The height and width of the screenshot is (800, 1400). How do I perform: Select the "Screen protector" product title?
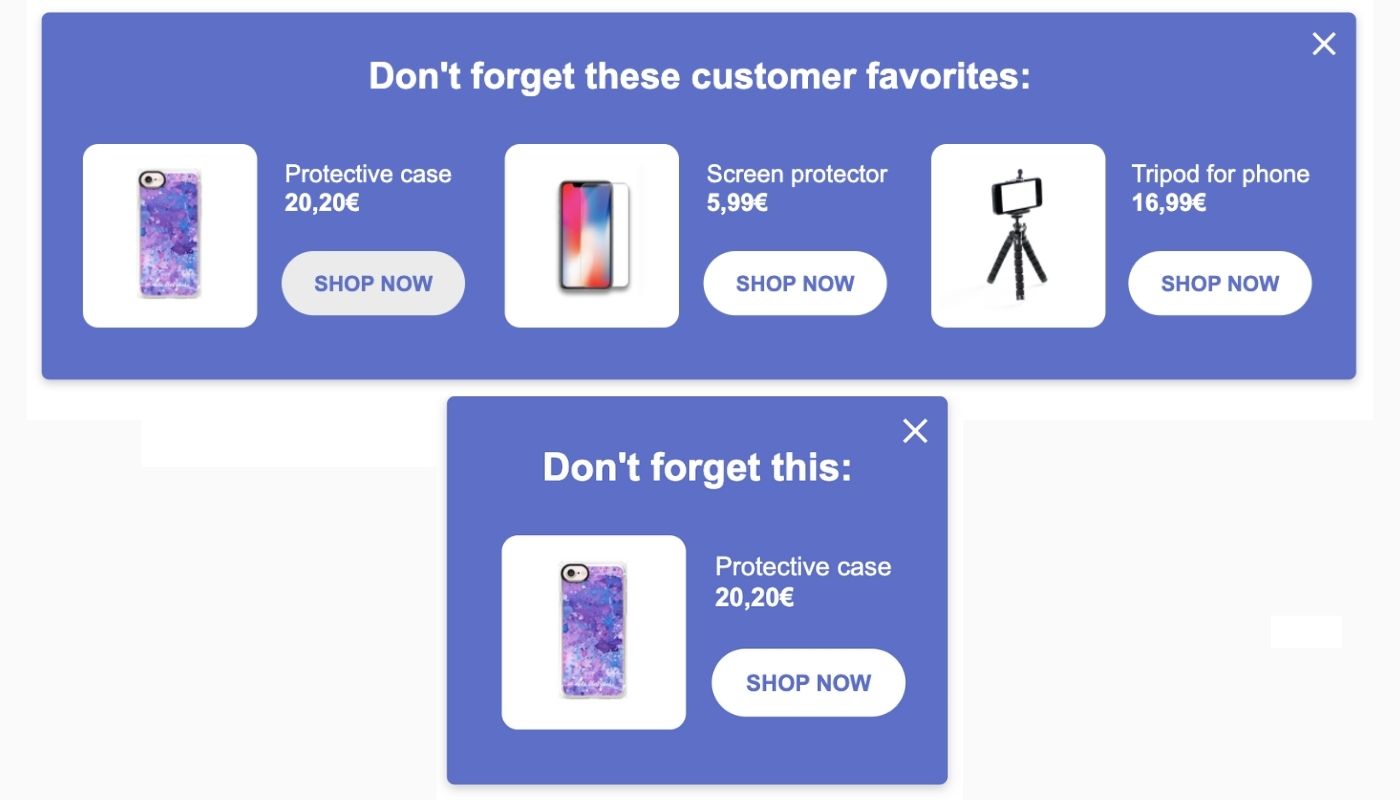point(796,174)
